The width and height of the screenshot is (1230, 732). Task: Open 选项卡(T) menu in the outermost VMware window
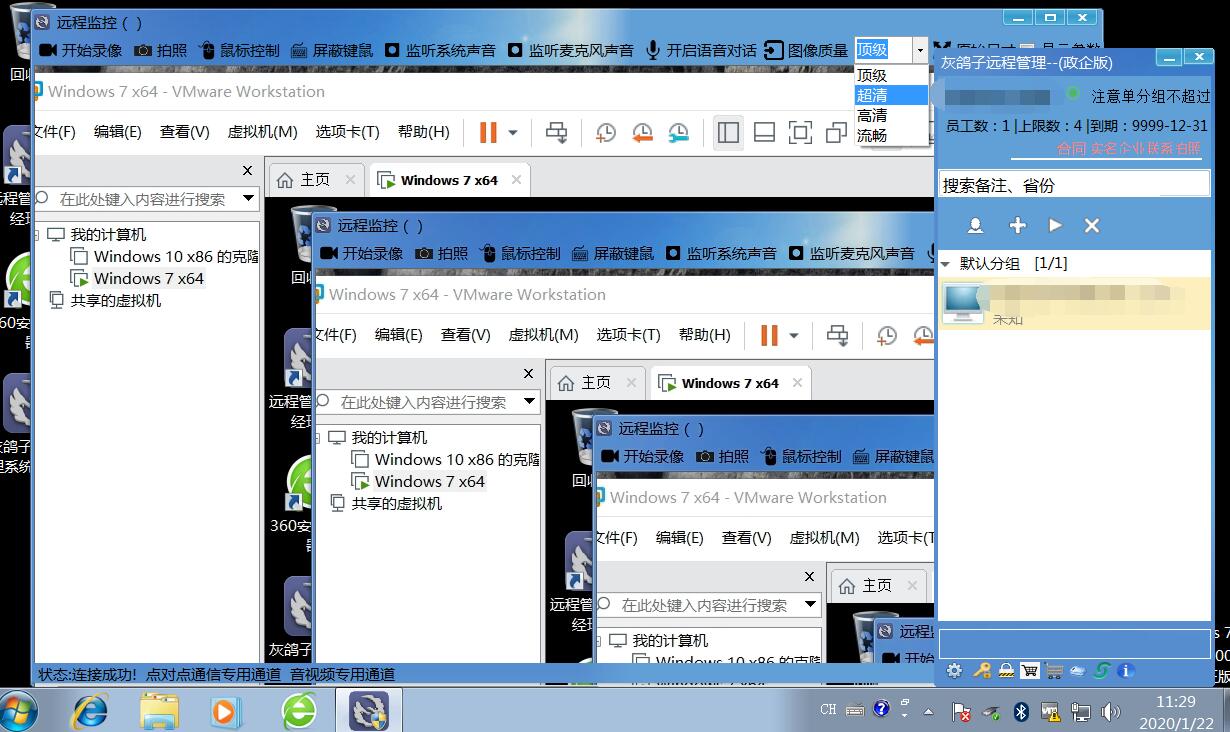(347, 132)
